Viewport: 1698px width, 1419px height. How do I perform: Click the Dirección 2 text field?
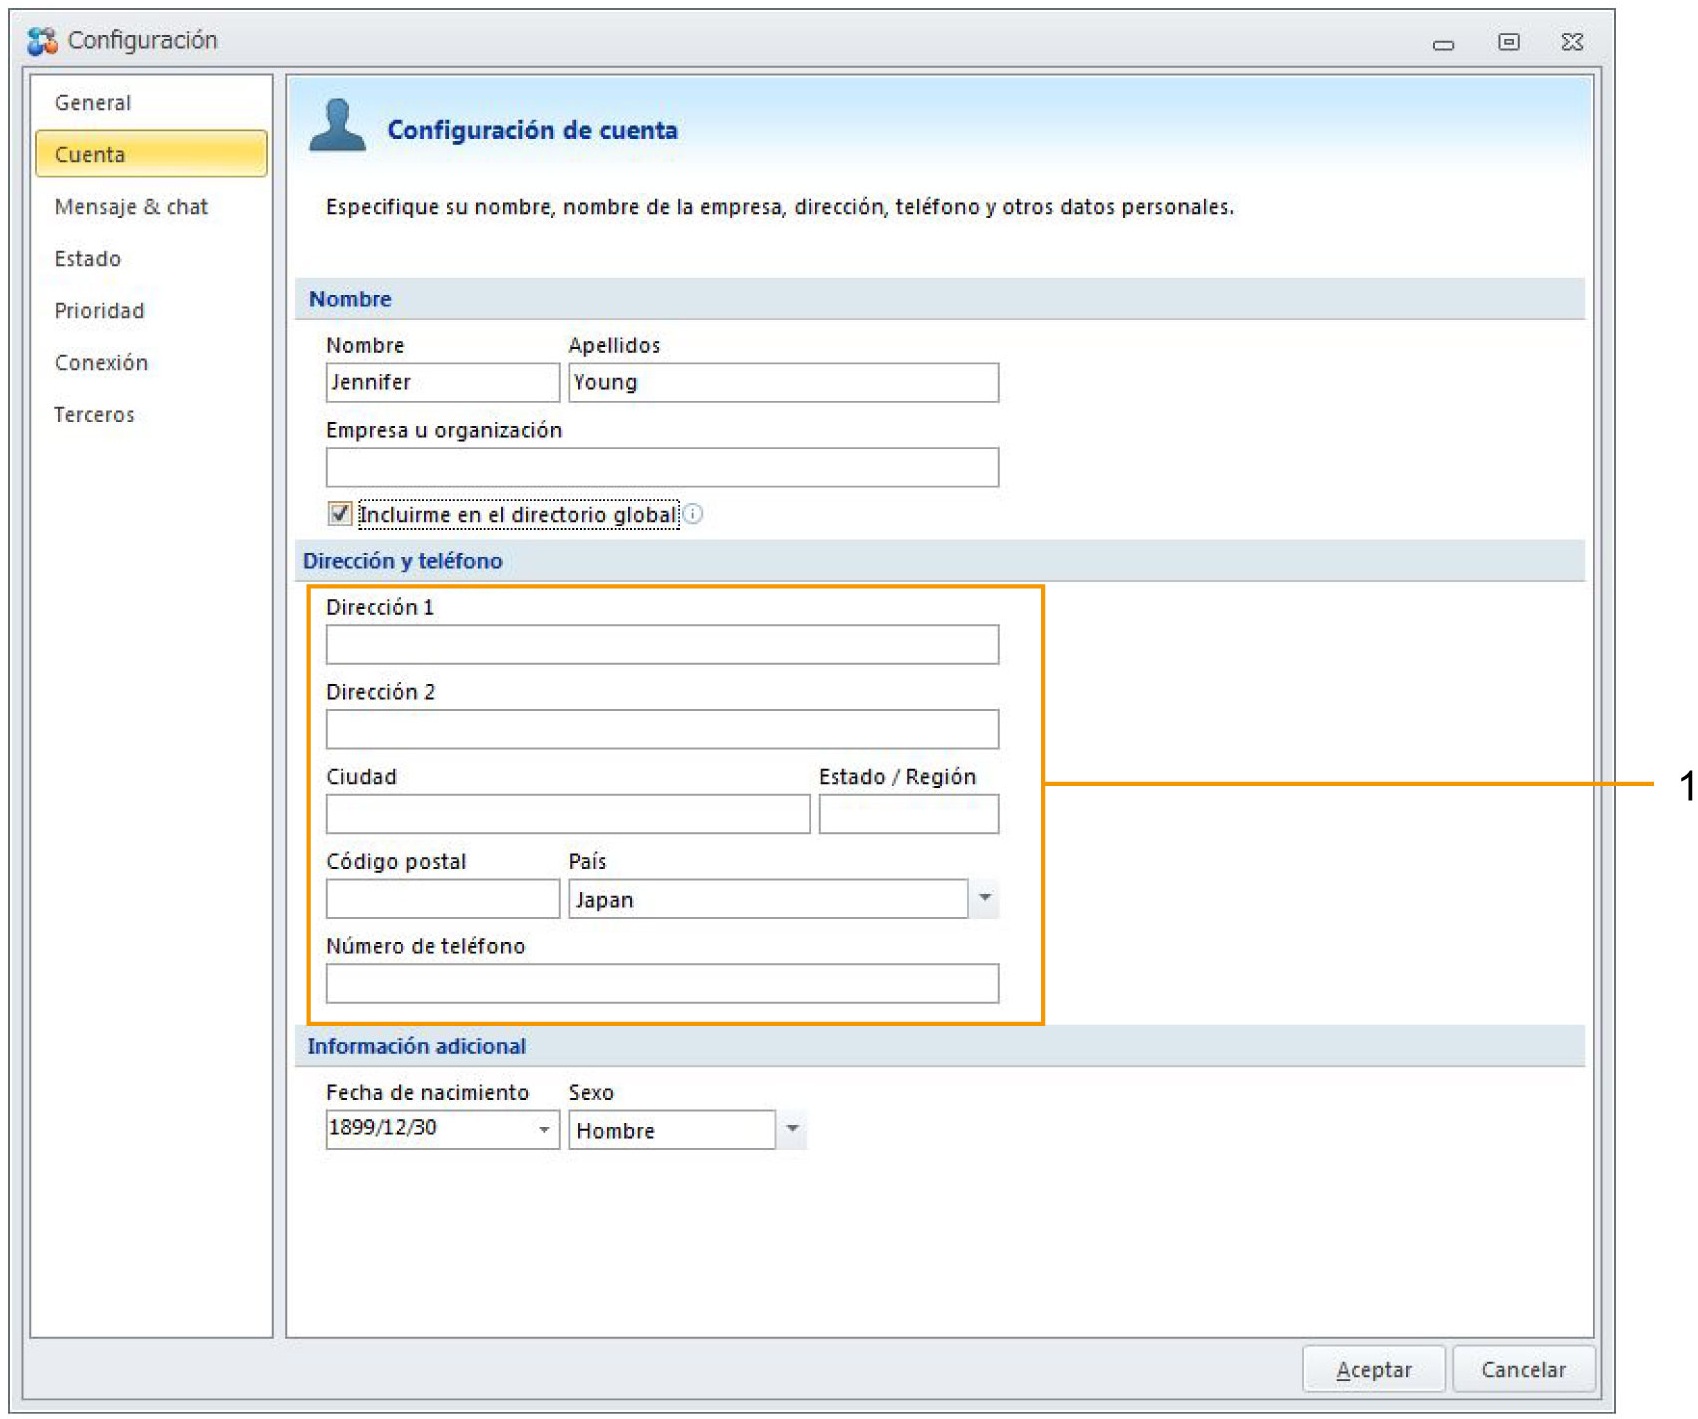click(x=662, y=729)
